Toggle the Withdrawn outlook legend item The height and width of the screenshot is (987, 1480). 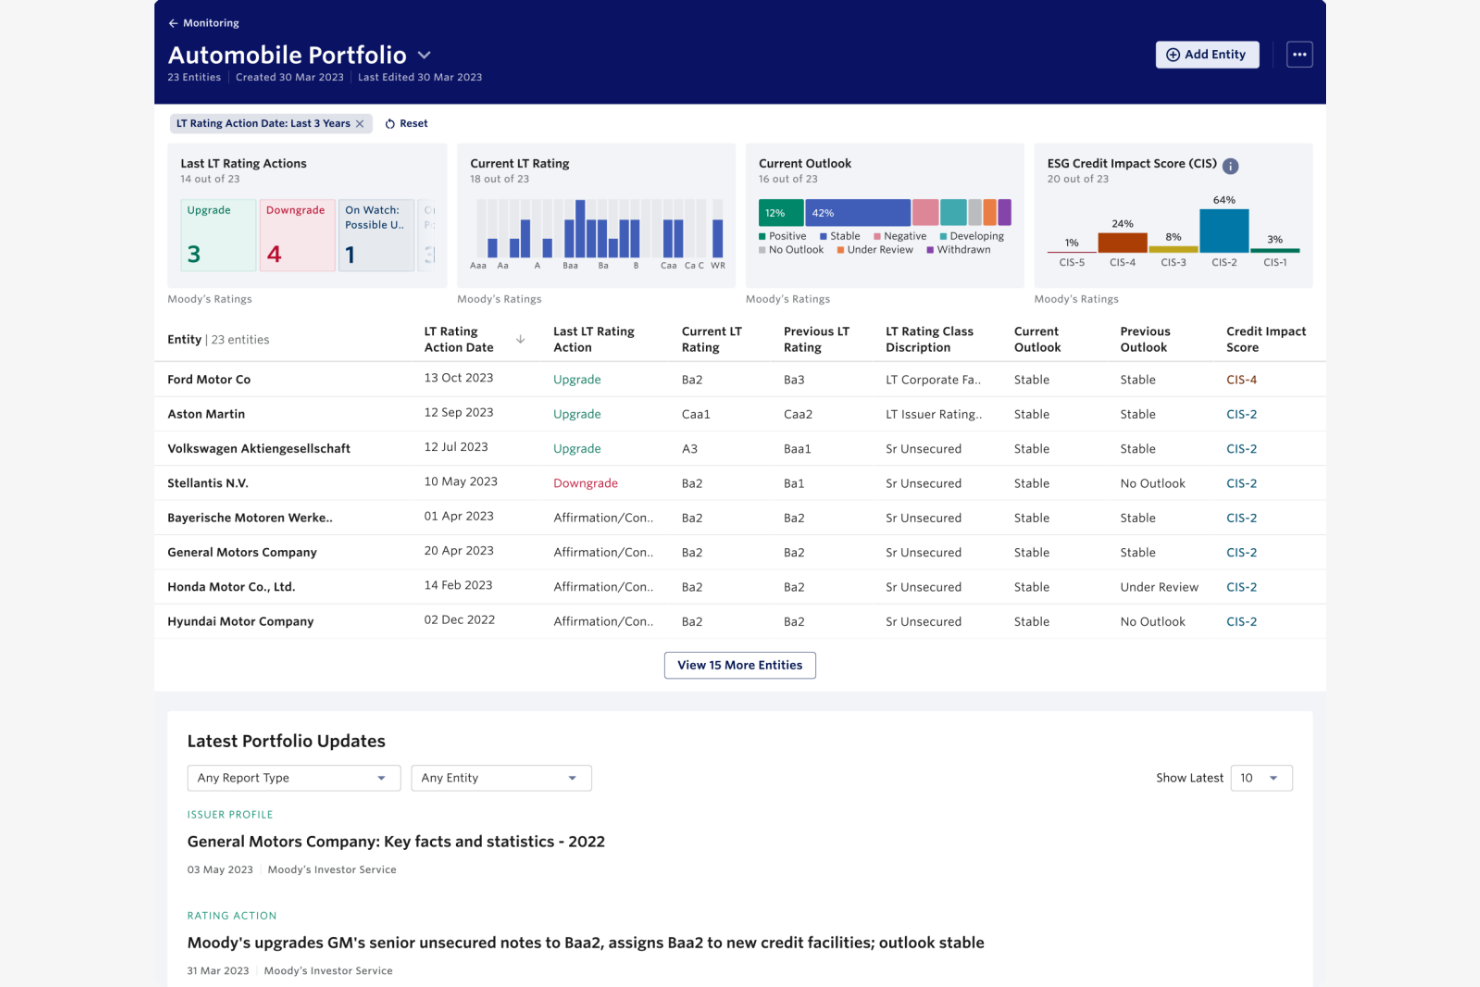tap(961, 249)
